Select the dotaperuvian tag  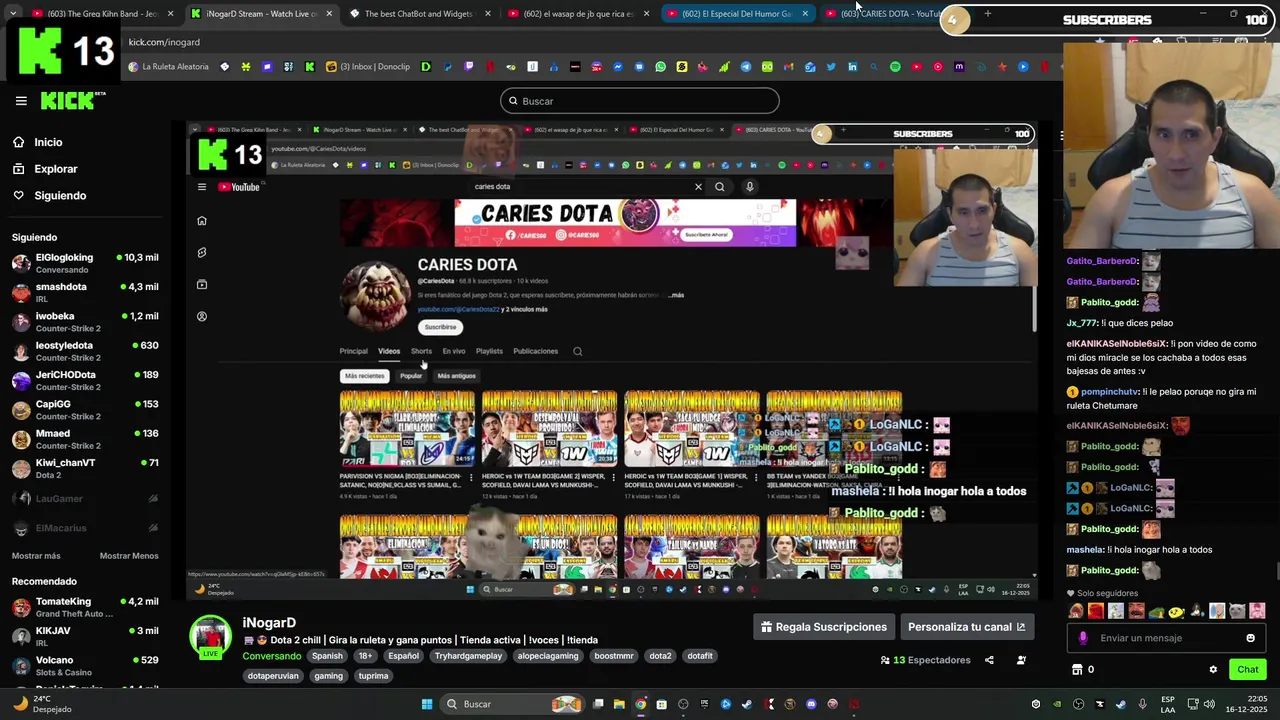274,676
